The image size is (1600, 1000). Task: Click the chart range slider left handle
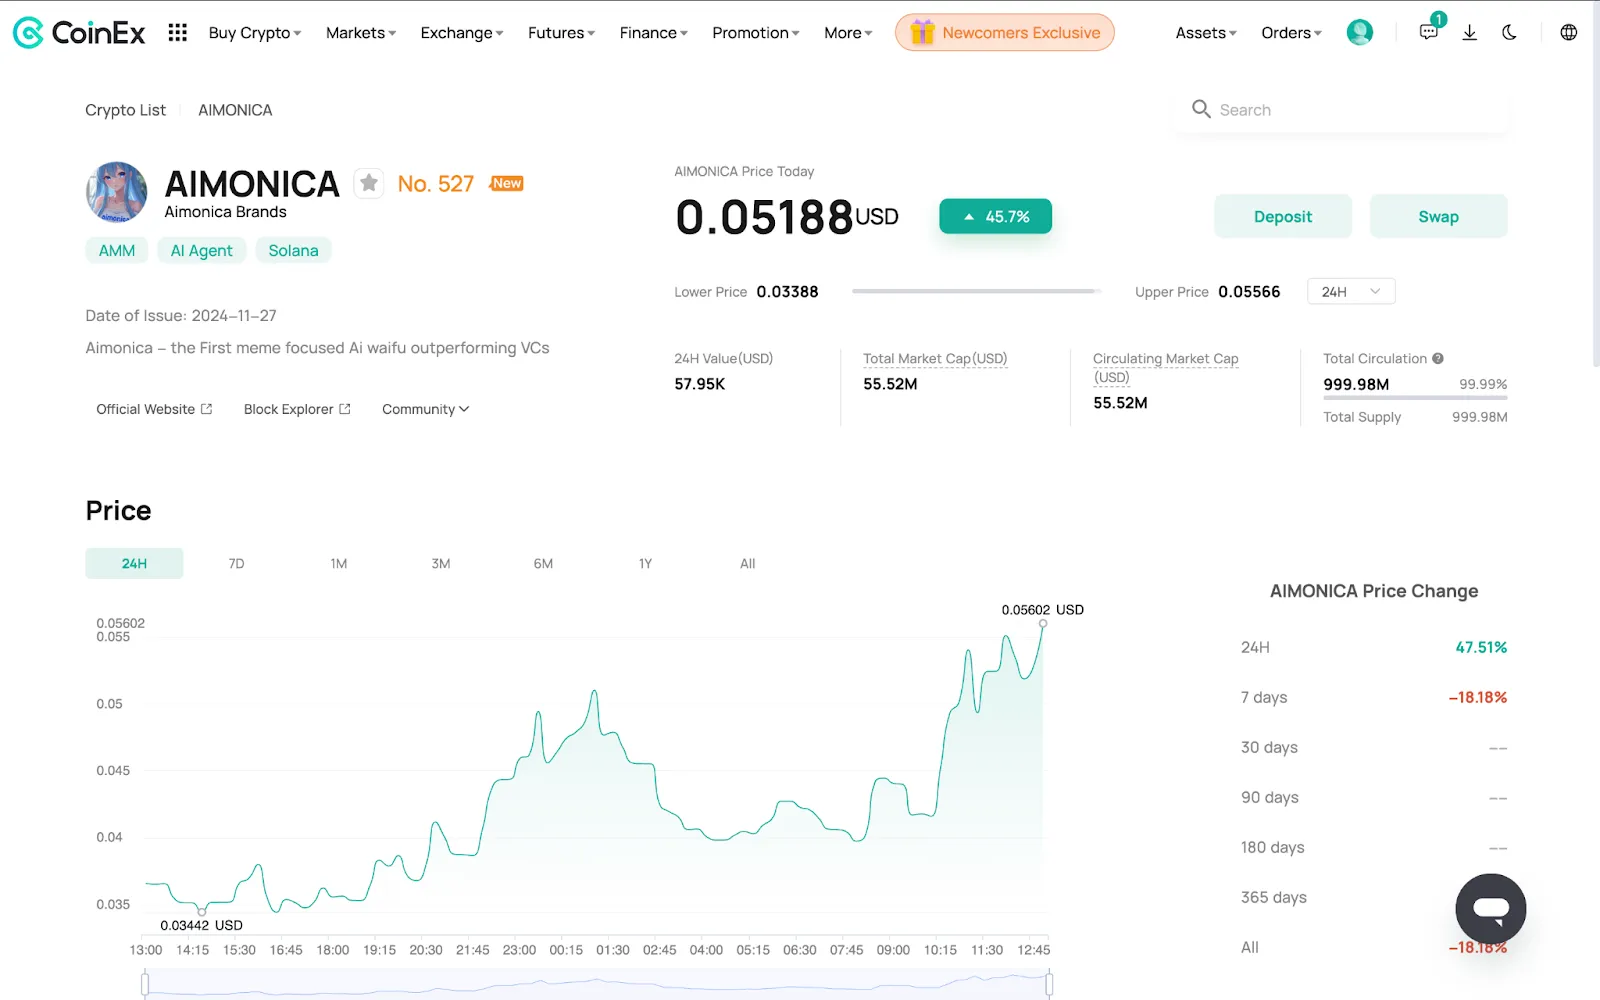pyautogui.click(x=145, y=984)
